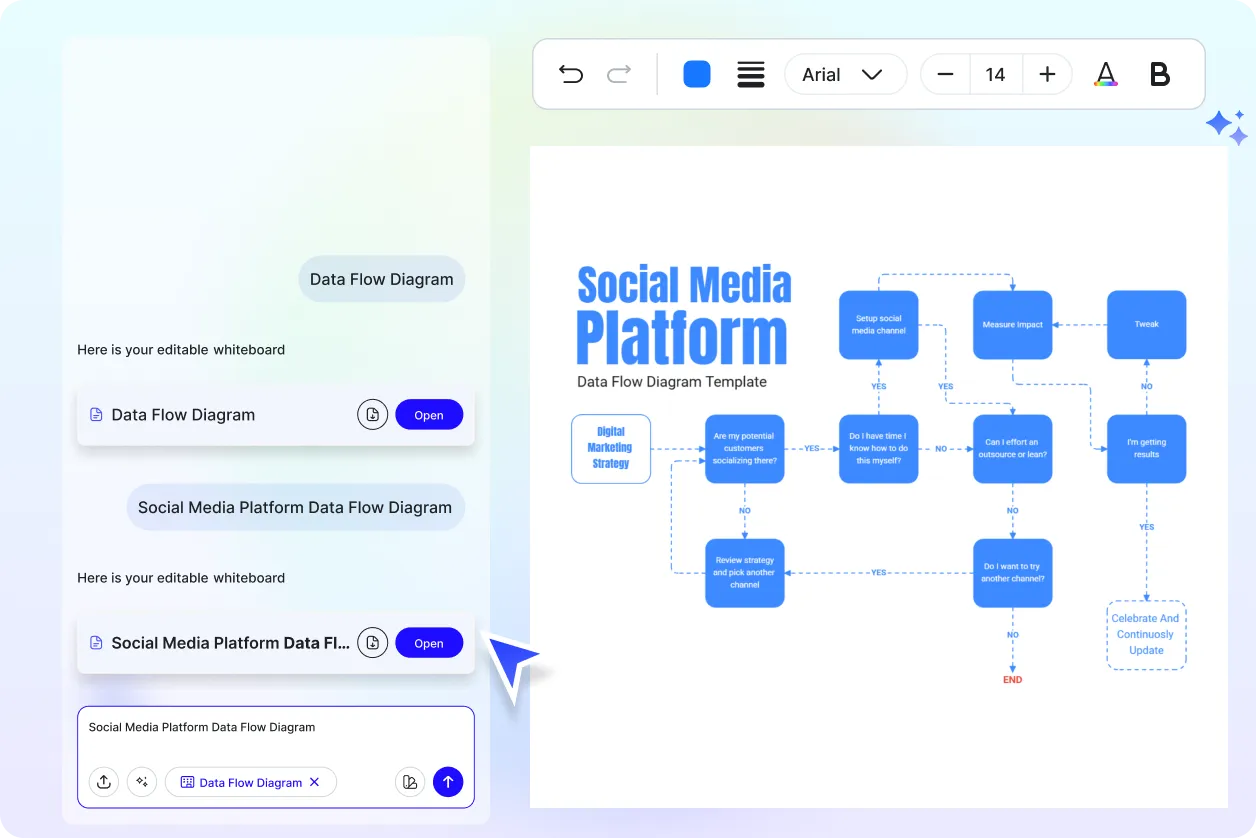Image resolution: width=1256 pixels, height=838 pixels.
Task: Remove the Data Flow Diagram tag
Action: (314, 782)
